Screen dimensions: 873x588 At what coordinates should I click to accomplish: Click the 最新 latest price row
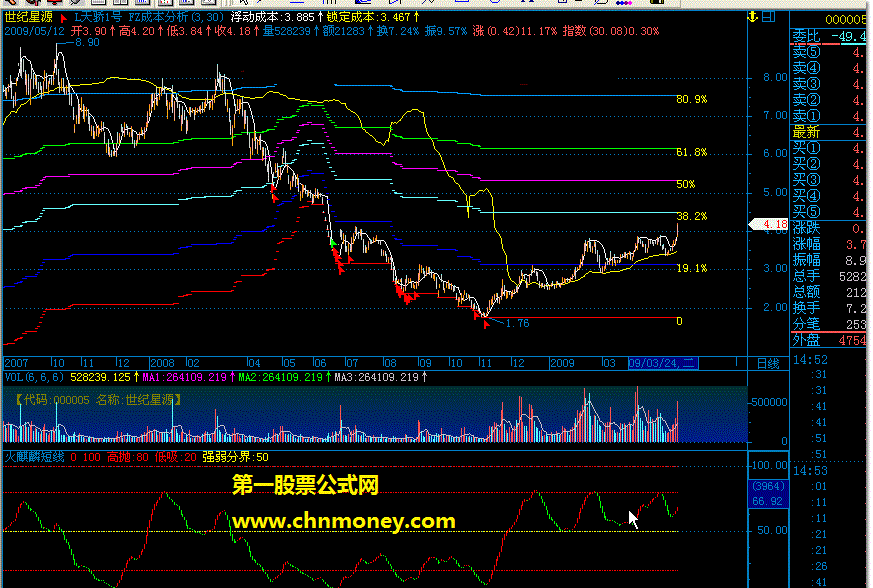point(830,133)
